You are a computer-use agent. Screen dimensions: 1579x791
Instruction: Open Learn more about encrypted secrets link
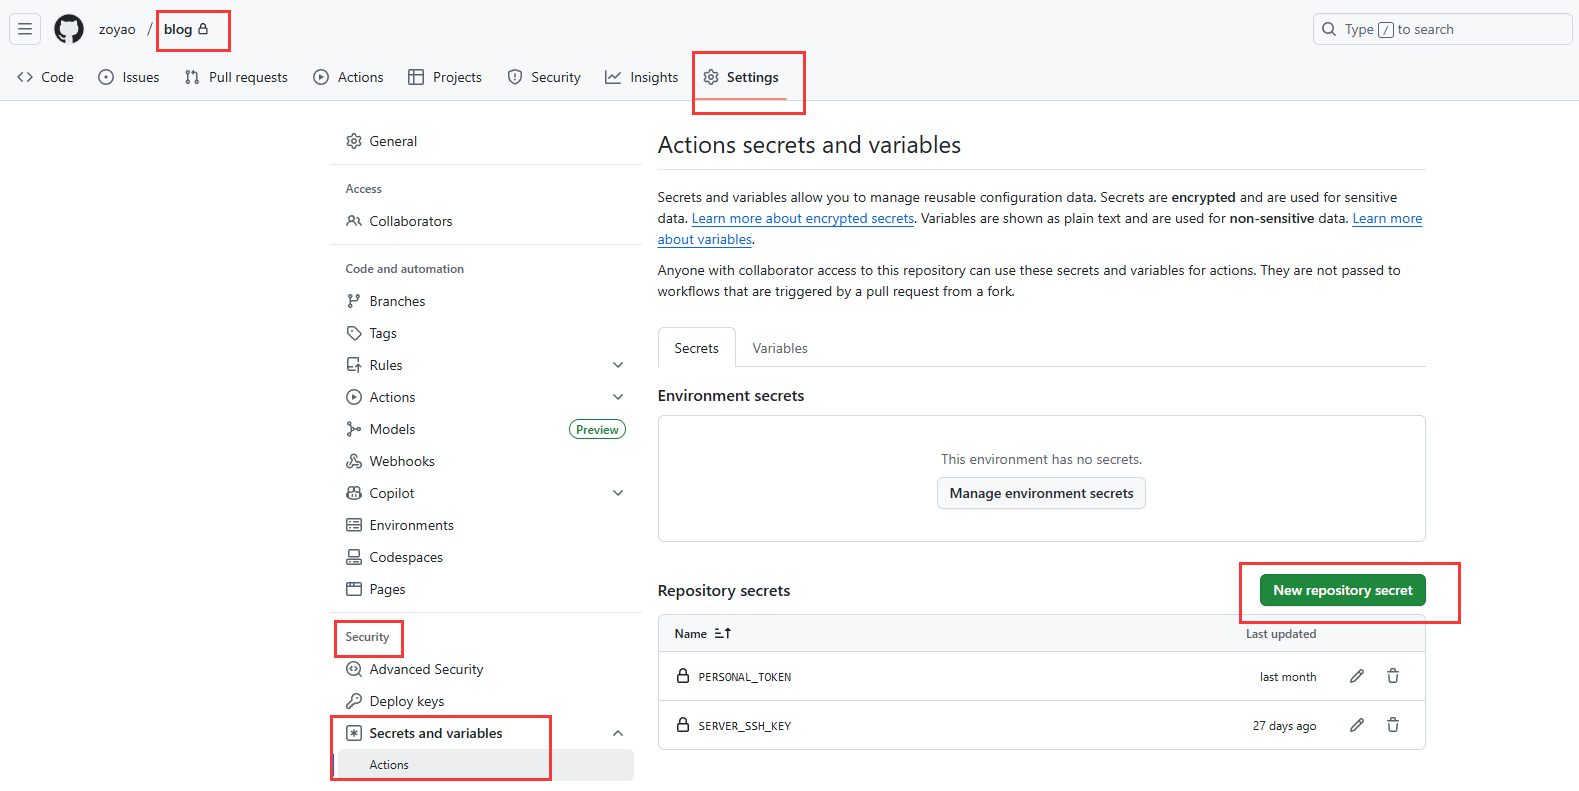tap(802, 218)
